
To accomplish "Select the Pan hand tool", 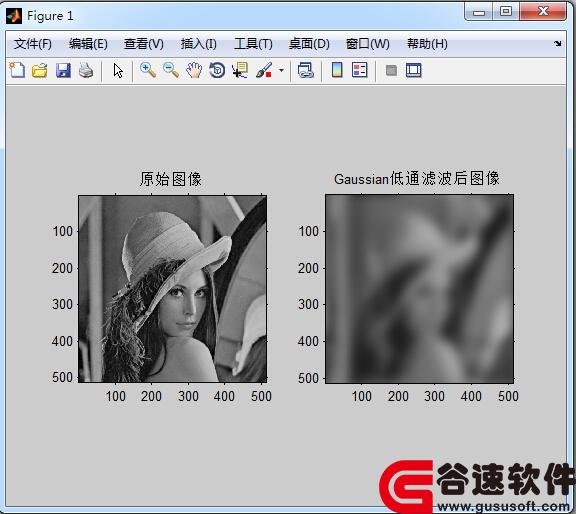I will tap(194, 70).
